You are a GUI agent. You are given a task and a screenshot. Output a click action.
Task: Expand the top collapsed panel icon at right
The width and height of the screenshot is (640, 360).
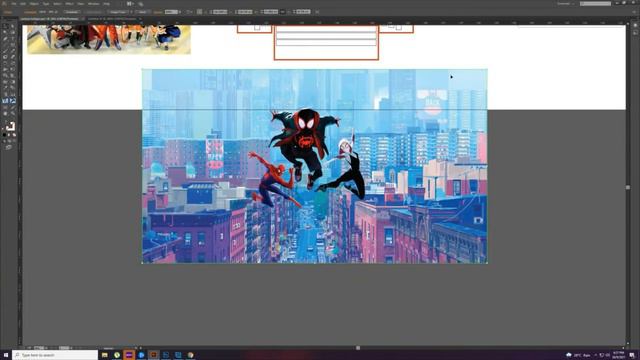click(635, 25)
